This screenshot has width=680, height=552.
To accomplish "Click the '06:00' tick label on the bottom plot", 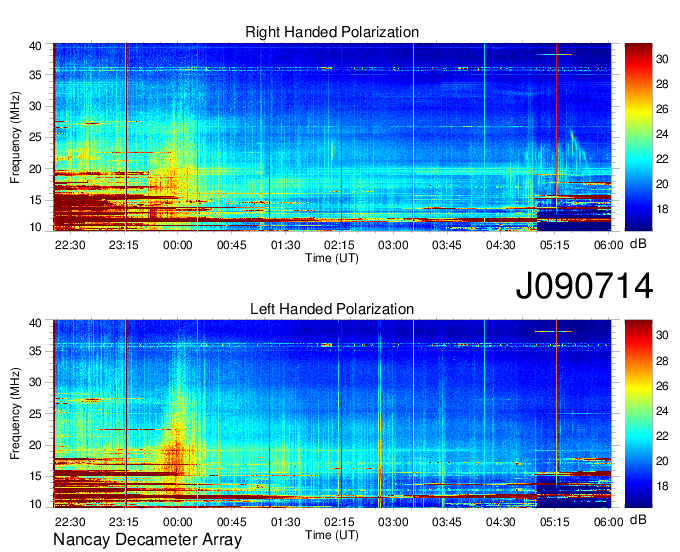I will (608, 522).
